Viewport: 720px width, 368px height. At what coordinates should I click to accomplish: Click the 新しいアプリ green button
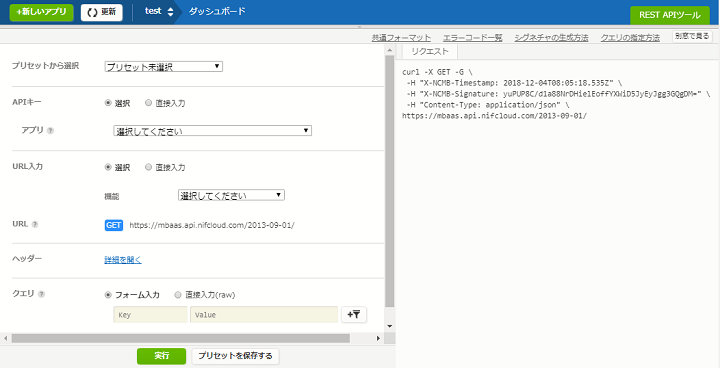pyautogui.click(x=41, y=12)
